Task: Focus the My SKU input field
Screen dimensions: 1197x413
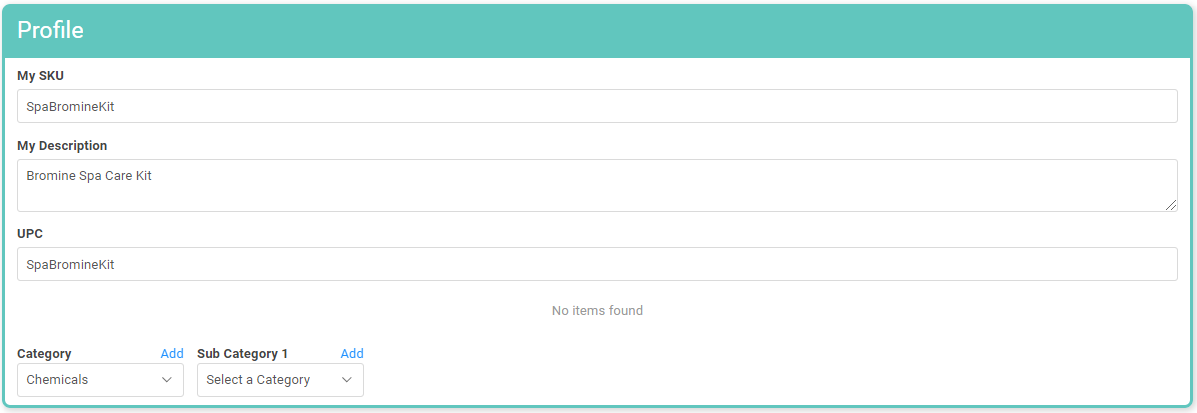Action: 597,106
